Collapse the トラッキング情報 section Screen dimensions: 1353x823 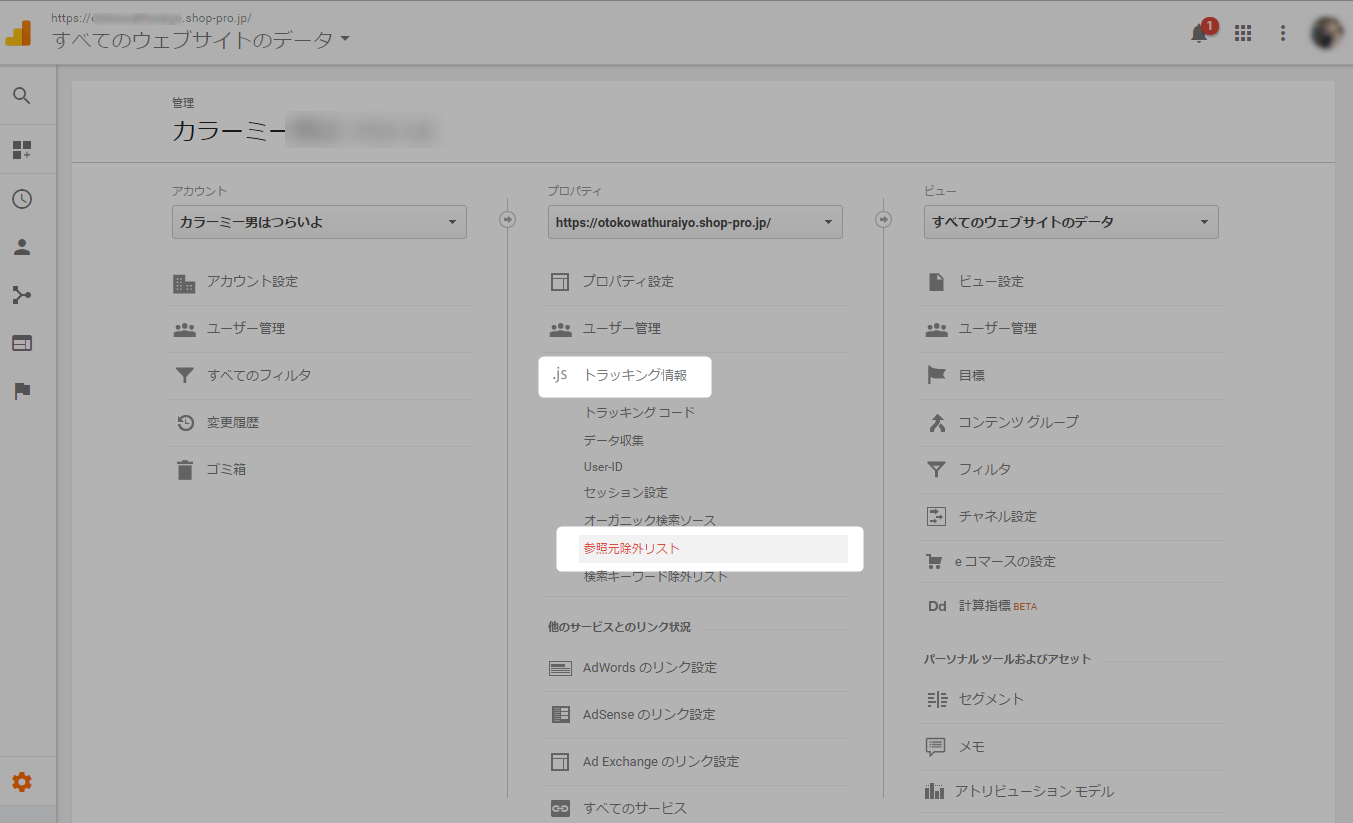[634, 376]
